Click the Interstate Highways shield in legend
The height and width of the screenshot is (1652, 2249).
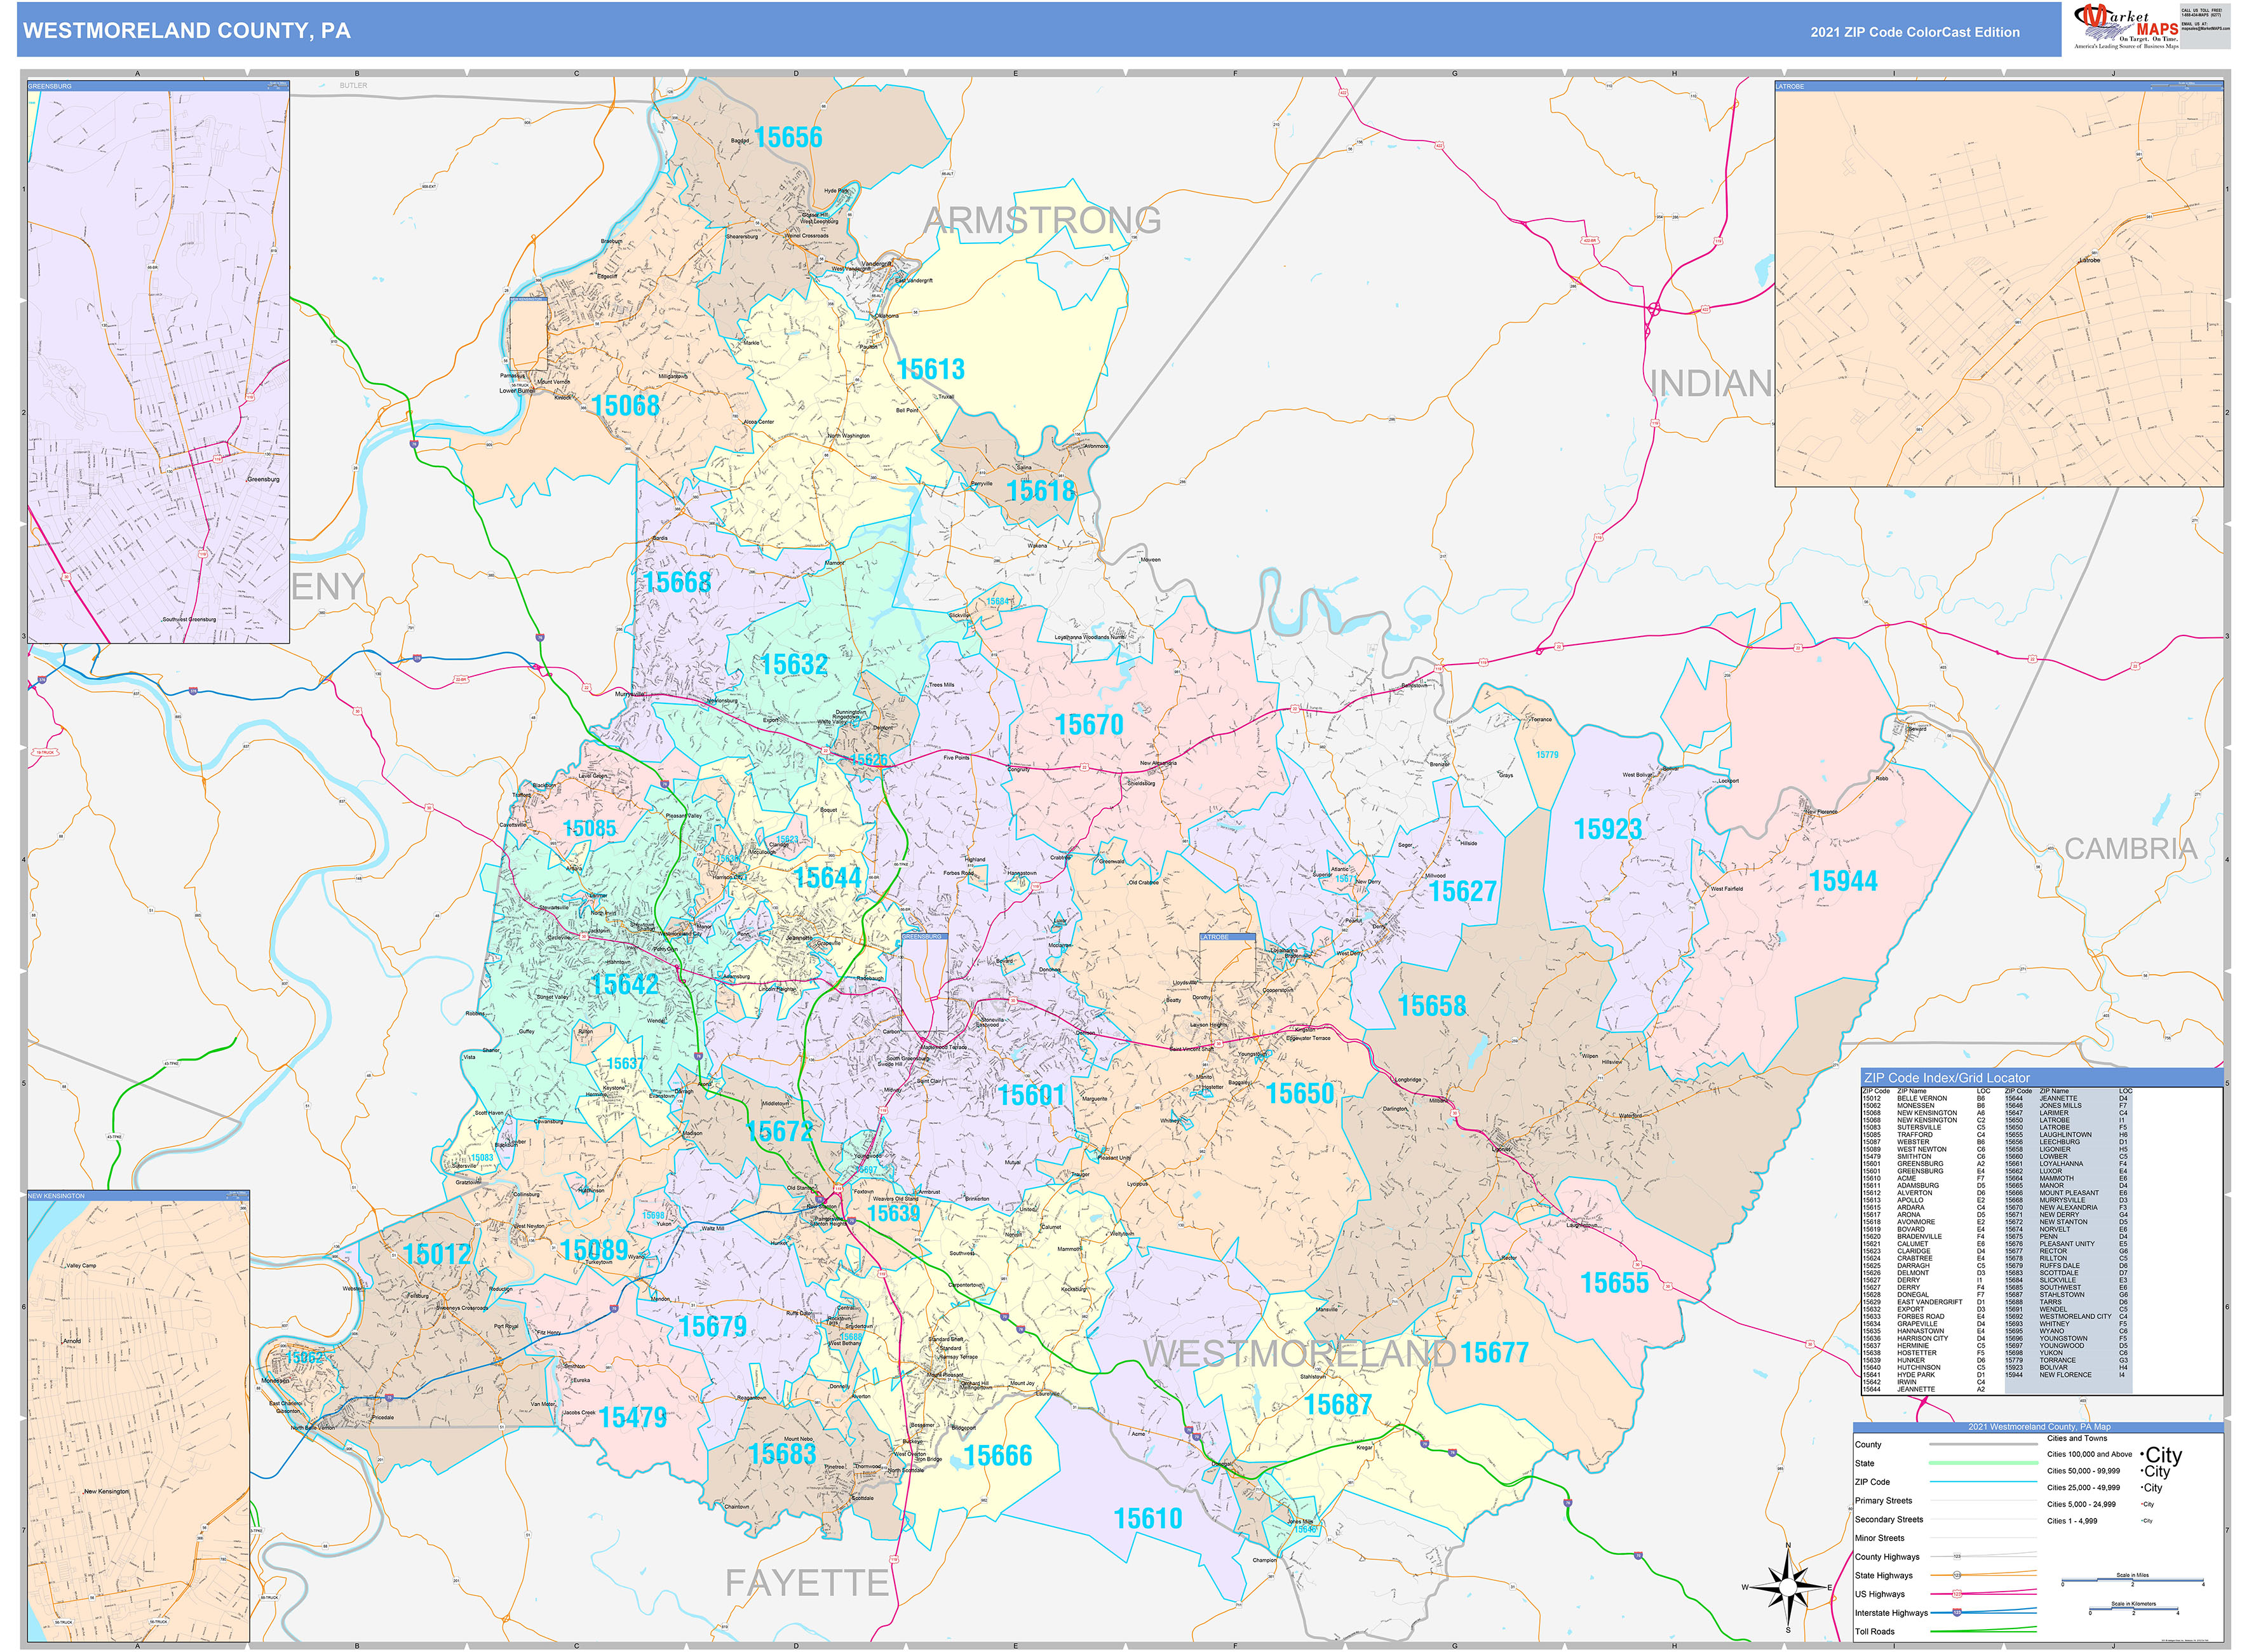coord(1957,1612)
